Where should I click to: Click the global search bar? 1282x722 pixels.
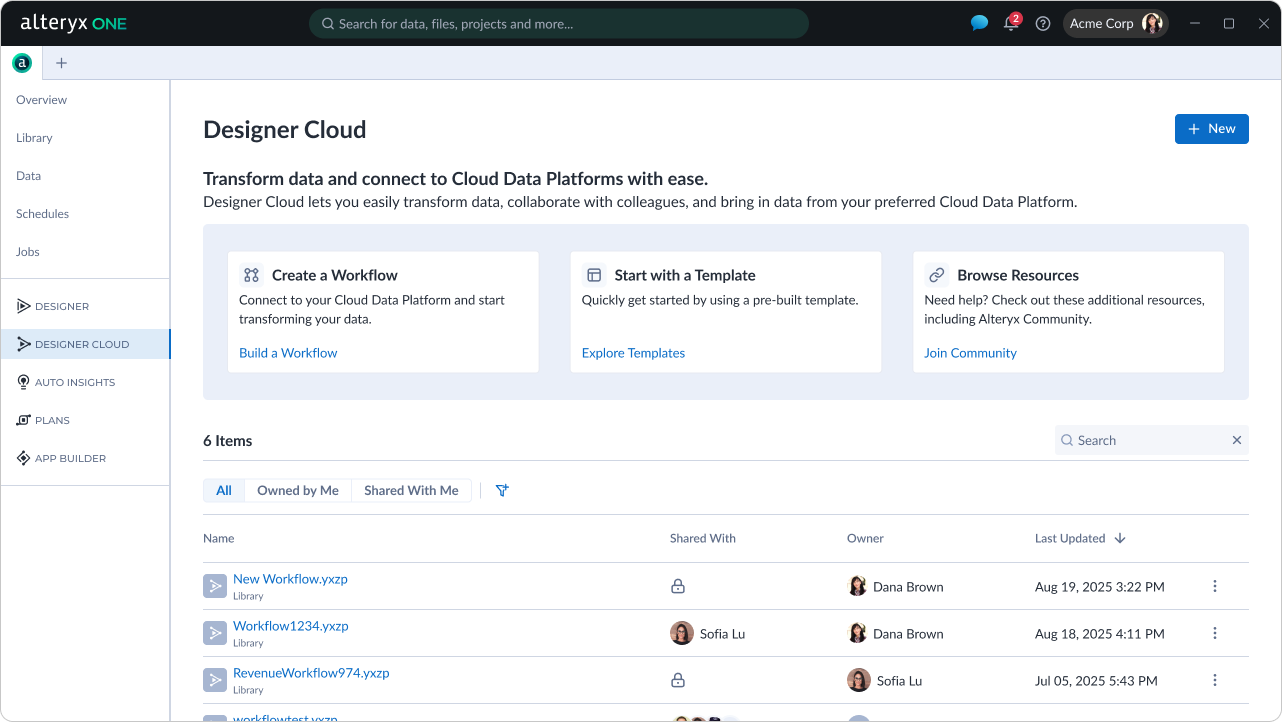tap(558, 24)
